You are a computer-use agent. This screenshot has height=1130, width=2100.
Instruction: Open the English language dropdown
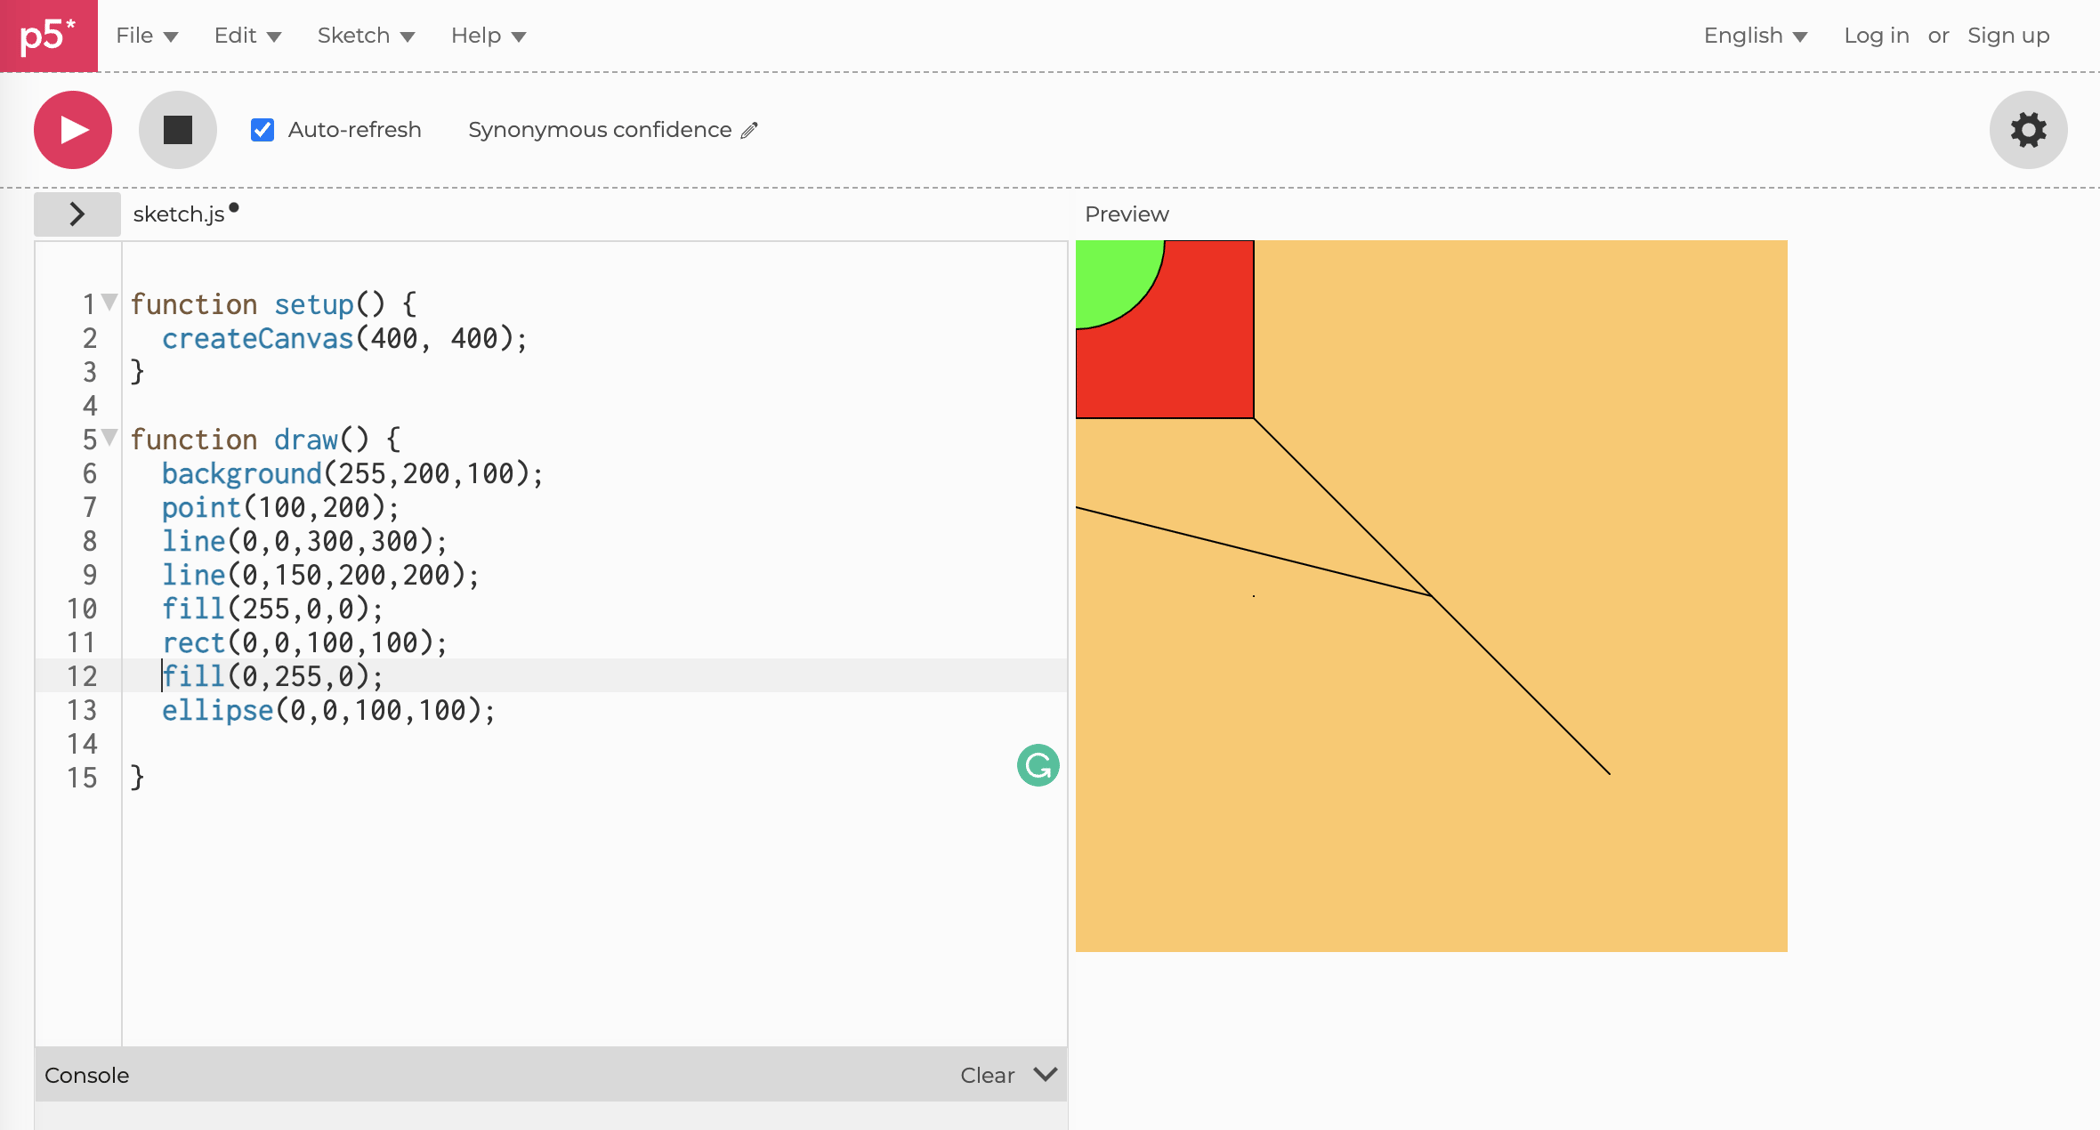point(1755,36)
